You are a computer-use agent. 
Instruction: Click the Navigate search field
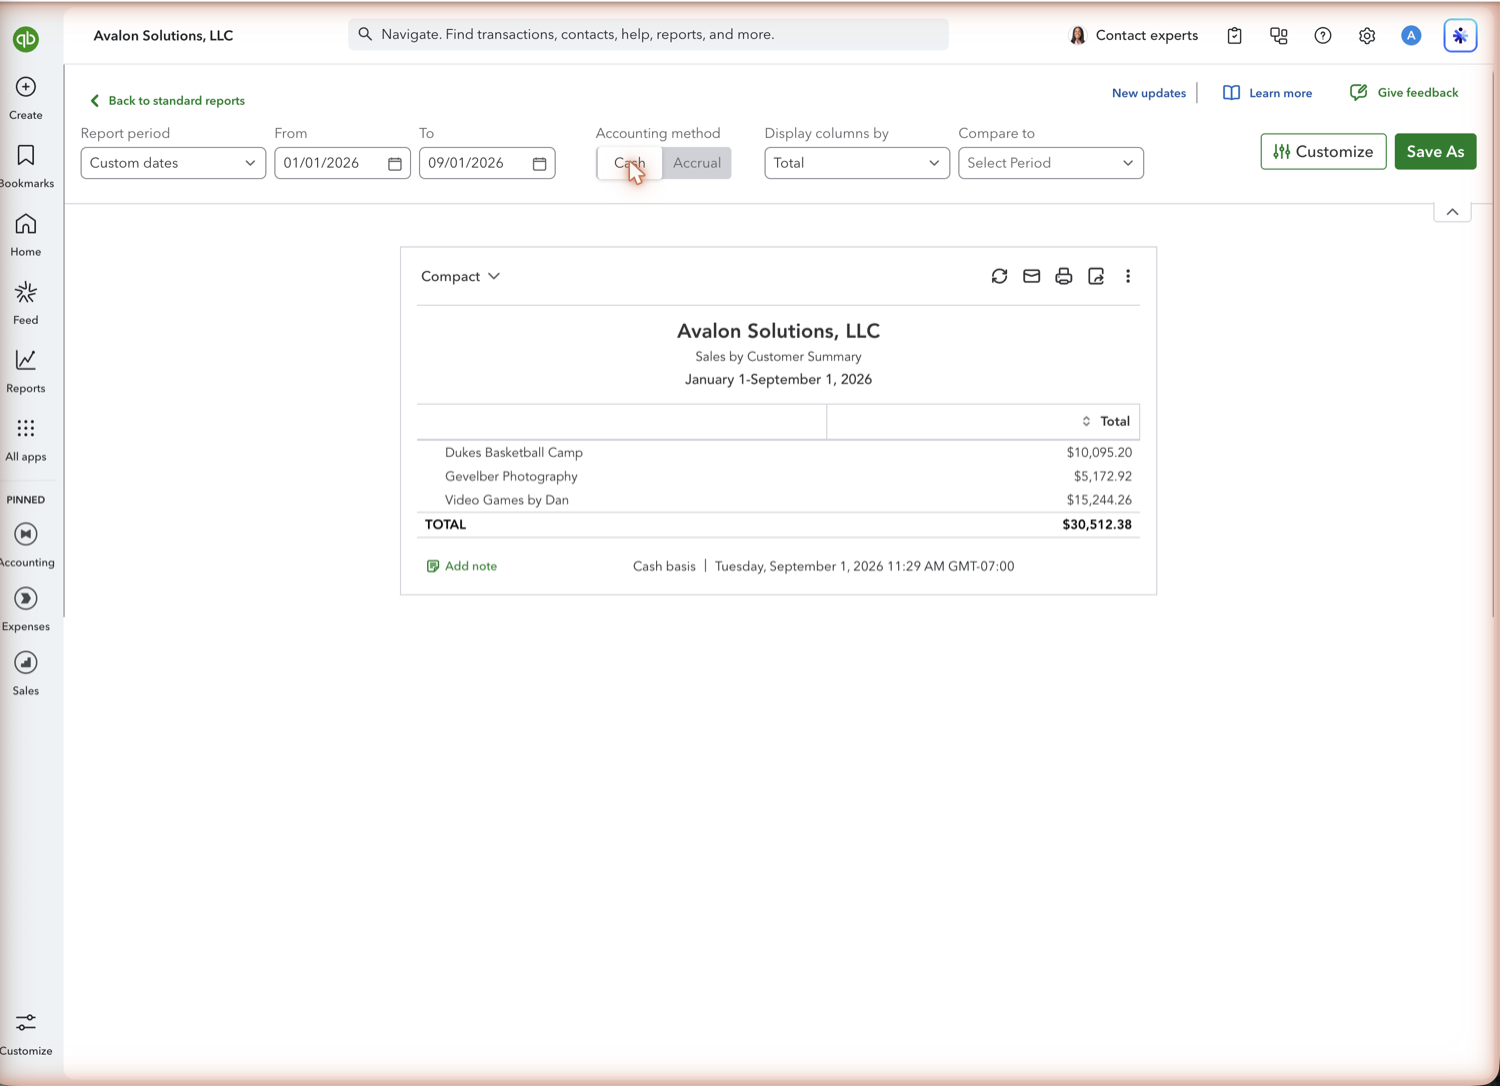coord(648,35)
